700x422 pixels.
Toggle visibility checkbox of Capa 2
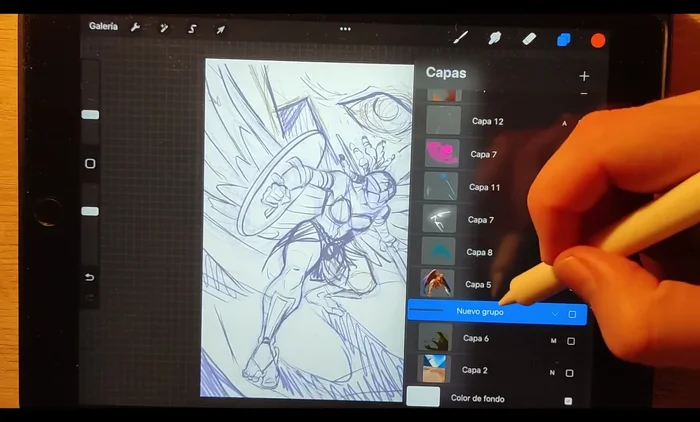click(x=570, y=373)
